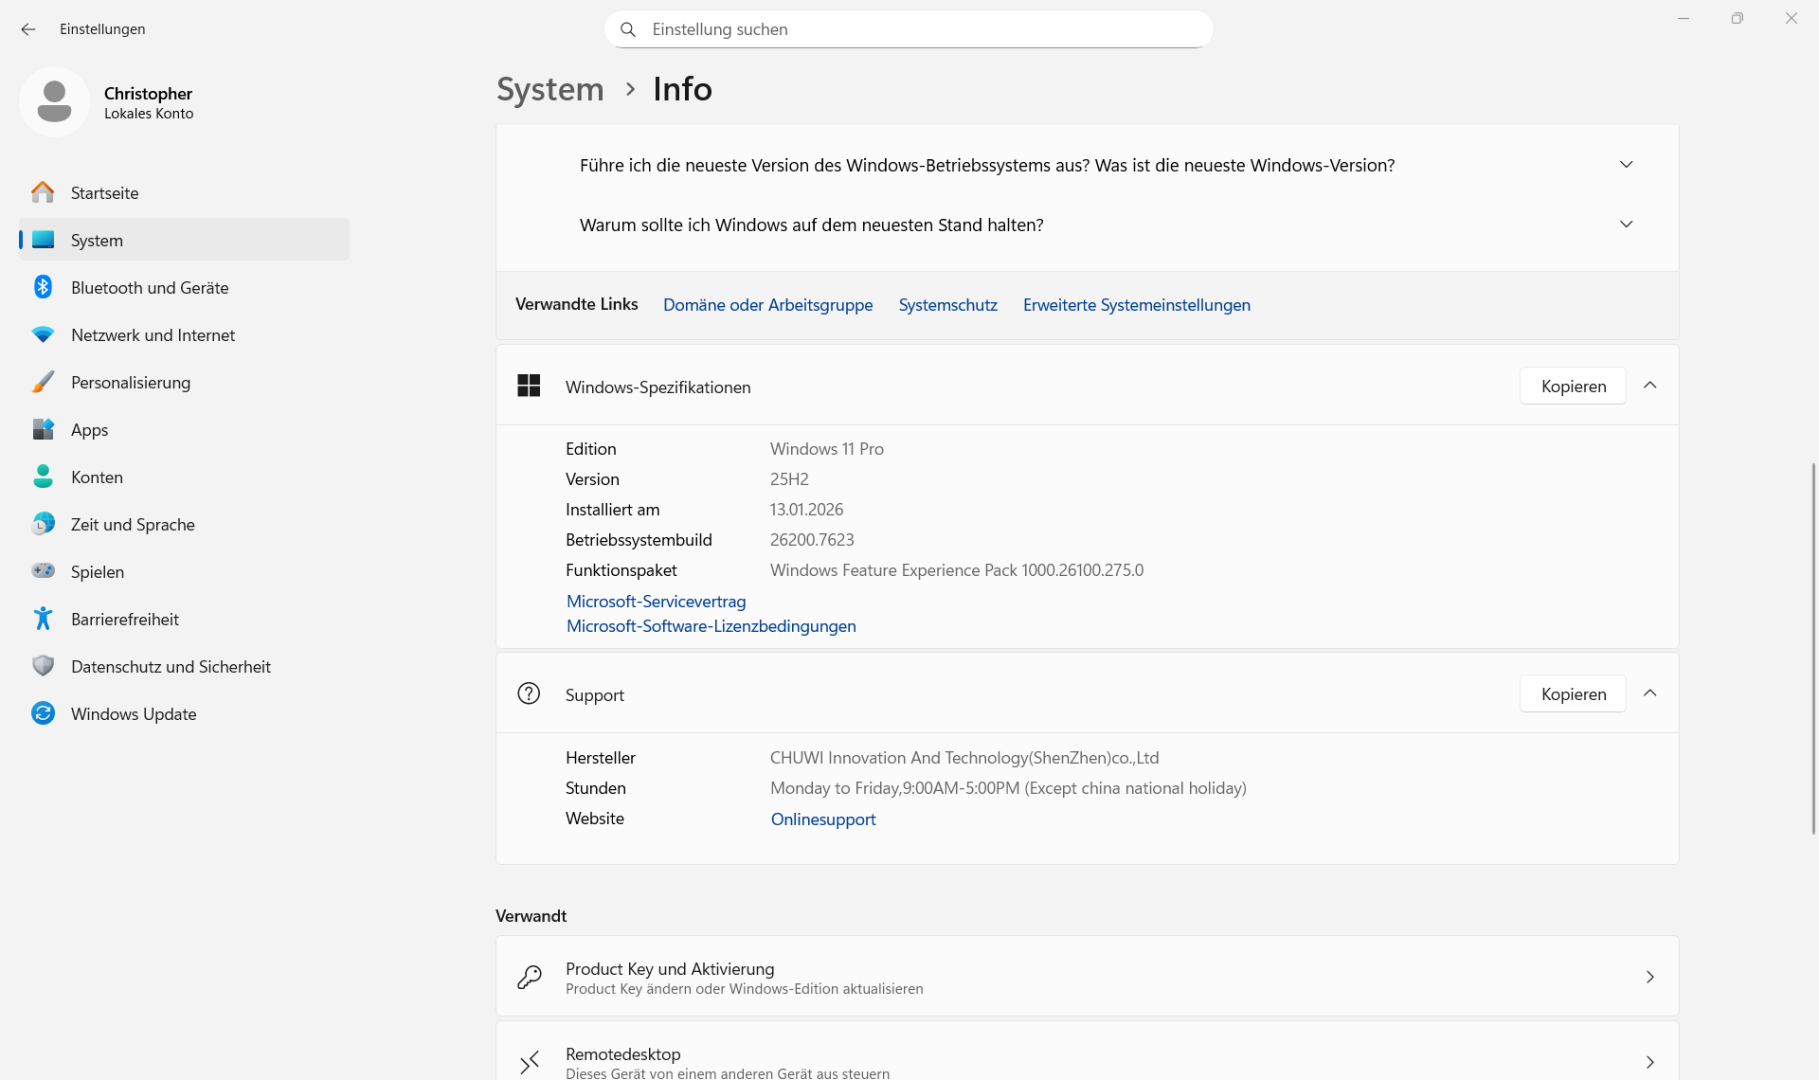Image resolution: width=1819 pixels, height=1080 pixels.
Task: Open the Microsoft-Servicevertrag link
Action: click(656, 601)
